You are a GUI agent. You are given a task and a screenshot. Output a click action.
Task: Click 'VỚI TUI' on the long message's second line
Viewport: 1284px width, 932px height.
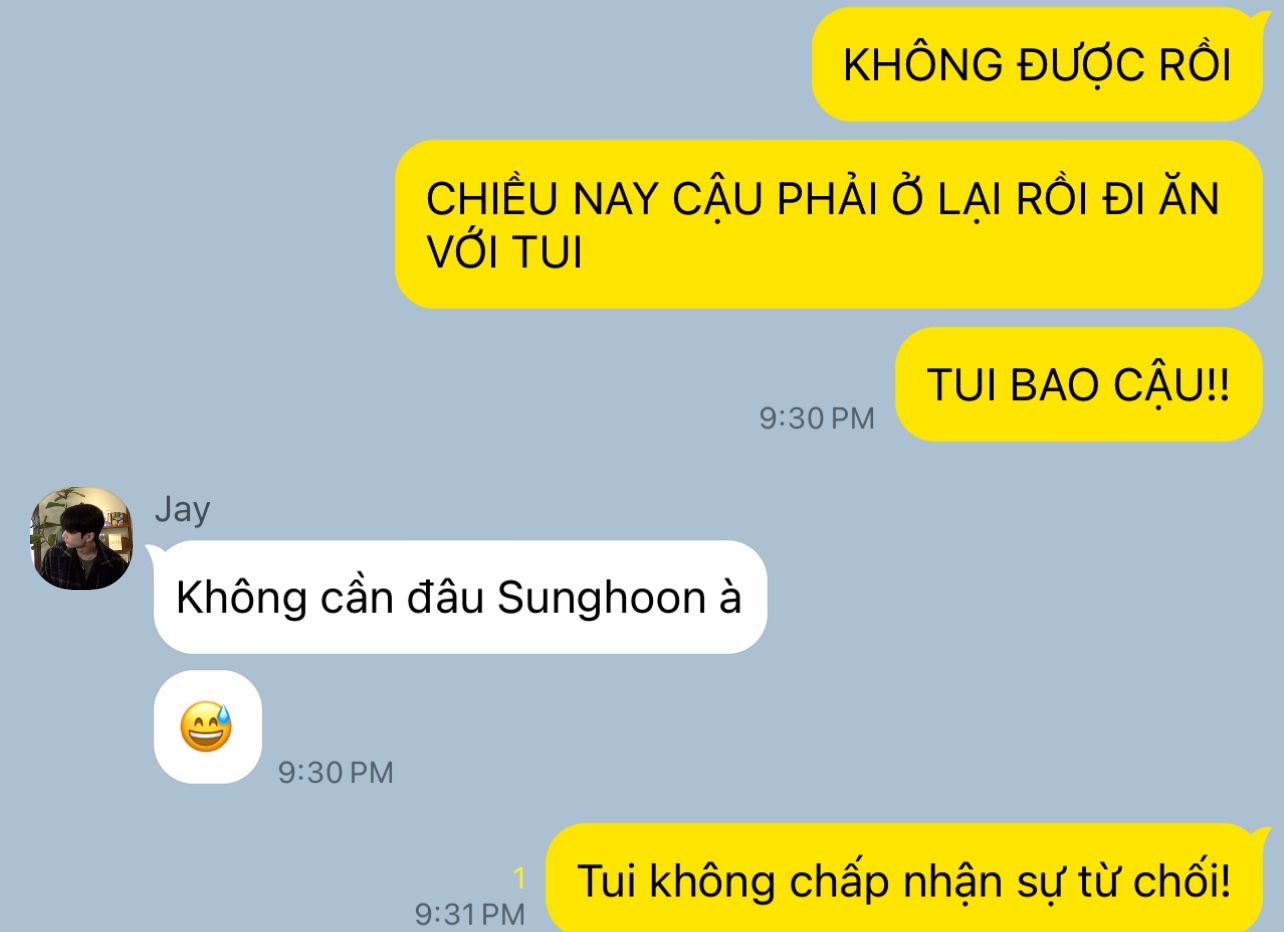tap(504, 254)
